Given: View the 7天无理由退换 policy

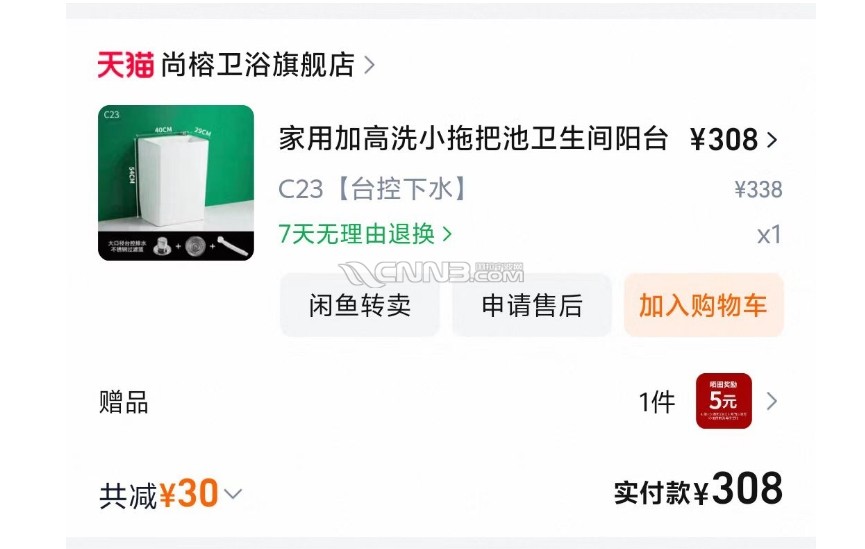Looking at the screenshot, I should pos(357,234).
